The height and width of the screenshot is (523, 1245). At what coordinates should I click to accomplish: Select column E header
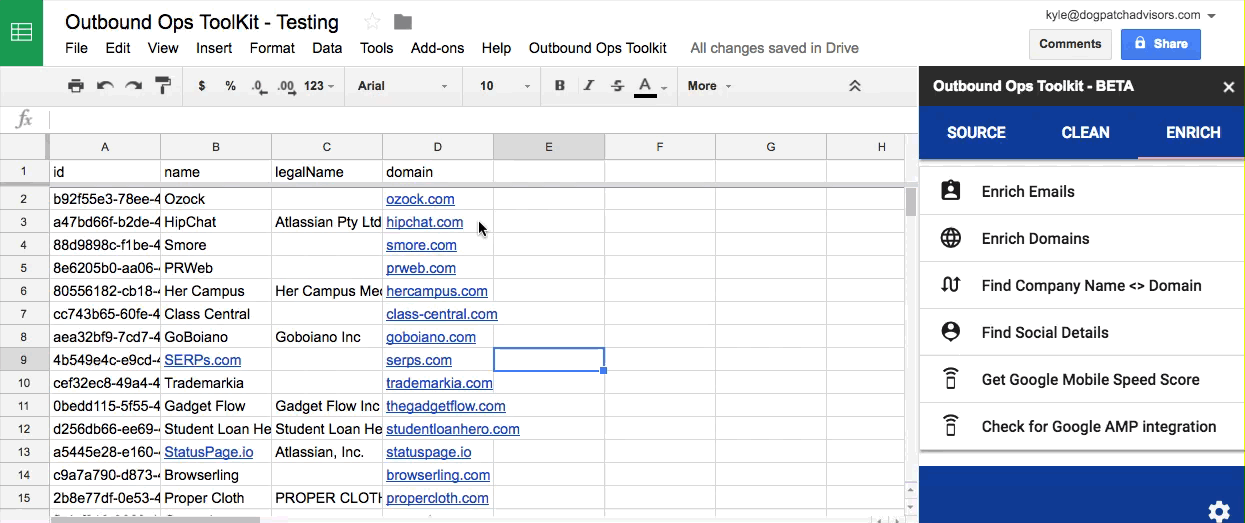click(549, 147)
